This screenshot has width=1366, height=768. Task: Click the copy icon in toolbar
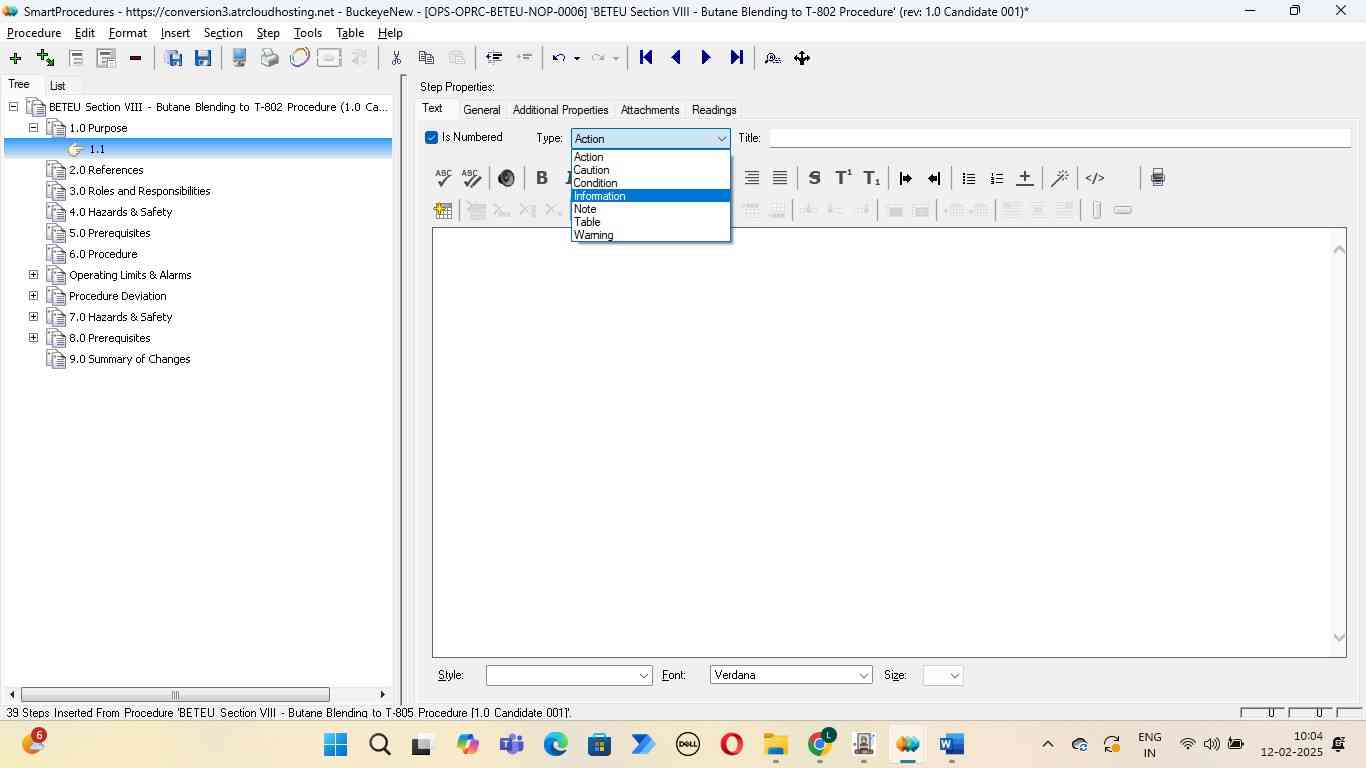(426, 58)
